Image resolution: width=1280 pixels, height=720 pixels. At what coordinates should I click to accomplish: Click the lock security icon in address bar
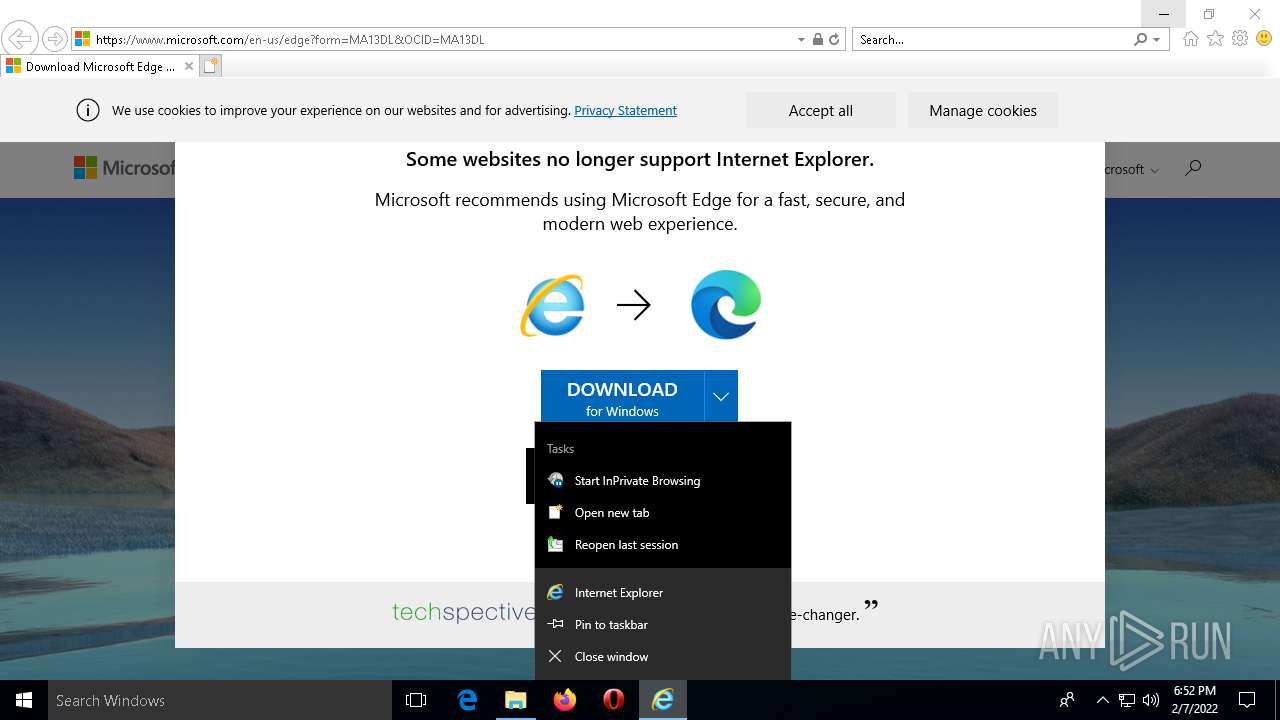click(818, 40)
